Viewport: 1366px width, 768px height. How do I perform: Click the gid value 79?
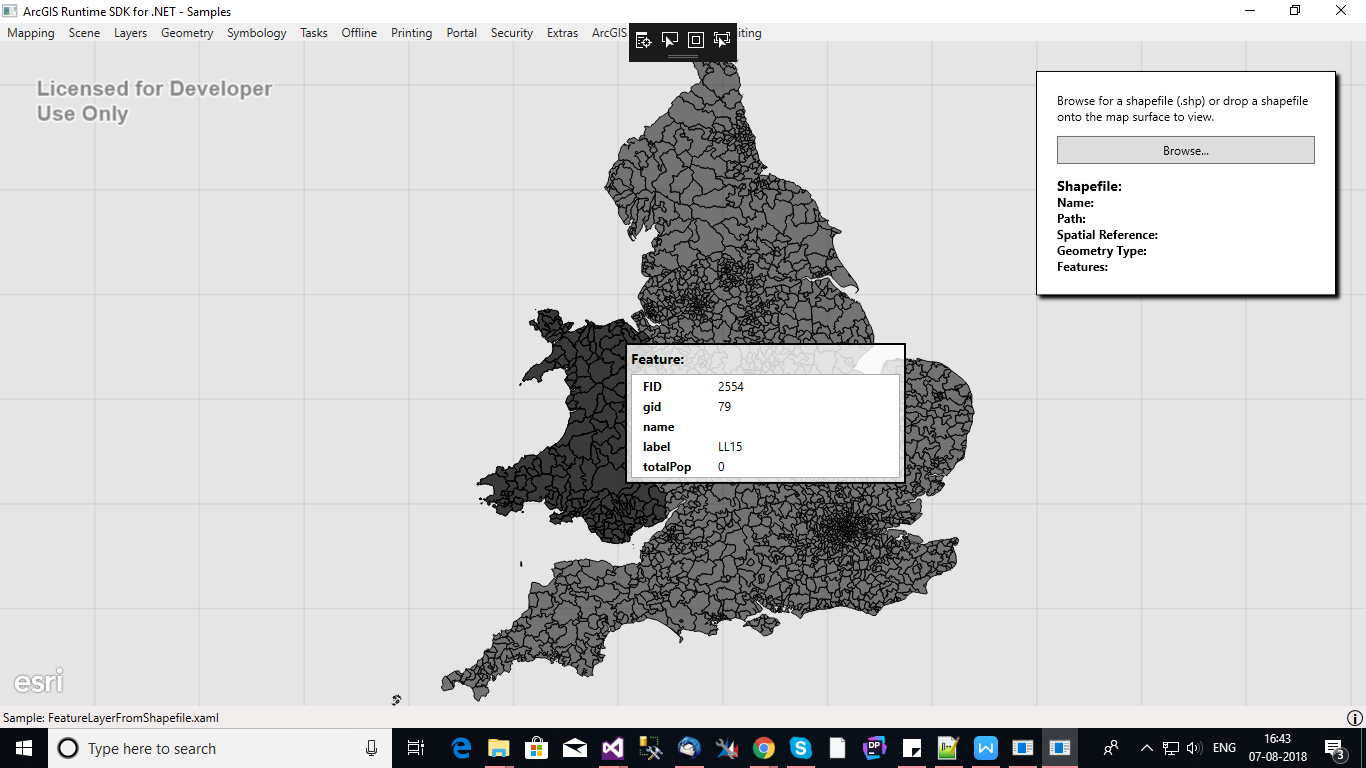click(x=724, y=407)
